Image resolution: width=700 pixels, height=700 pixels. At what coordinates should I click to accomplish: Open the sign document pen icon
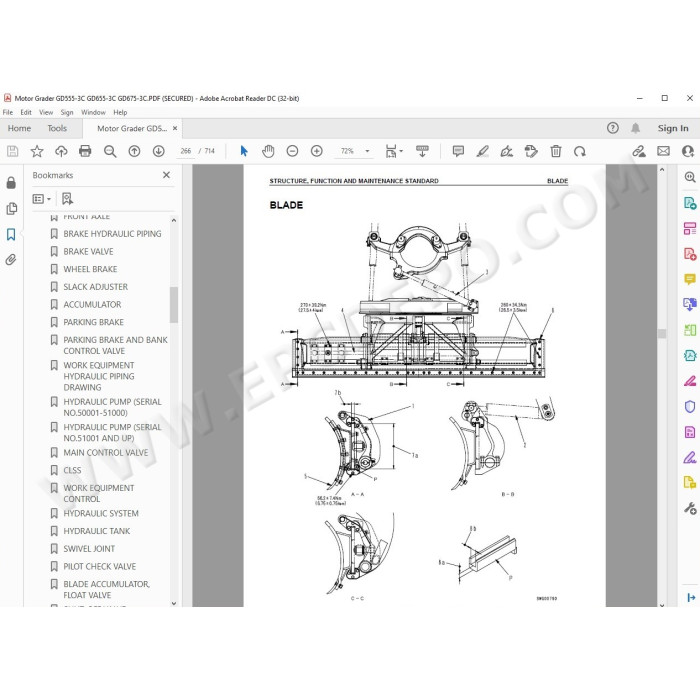click(507, 151)
